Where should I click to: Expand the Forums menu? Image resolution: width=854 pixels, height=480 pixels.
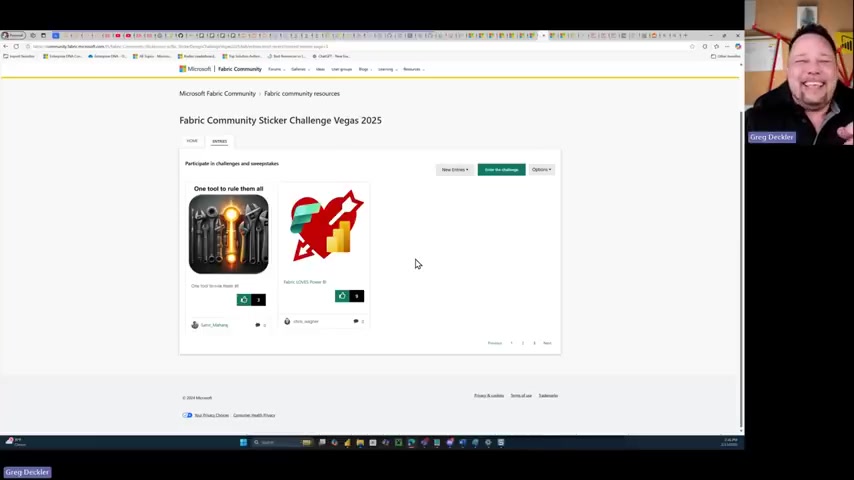(276, 69)
